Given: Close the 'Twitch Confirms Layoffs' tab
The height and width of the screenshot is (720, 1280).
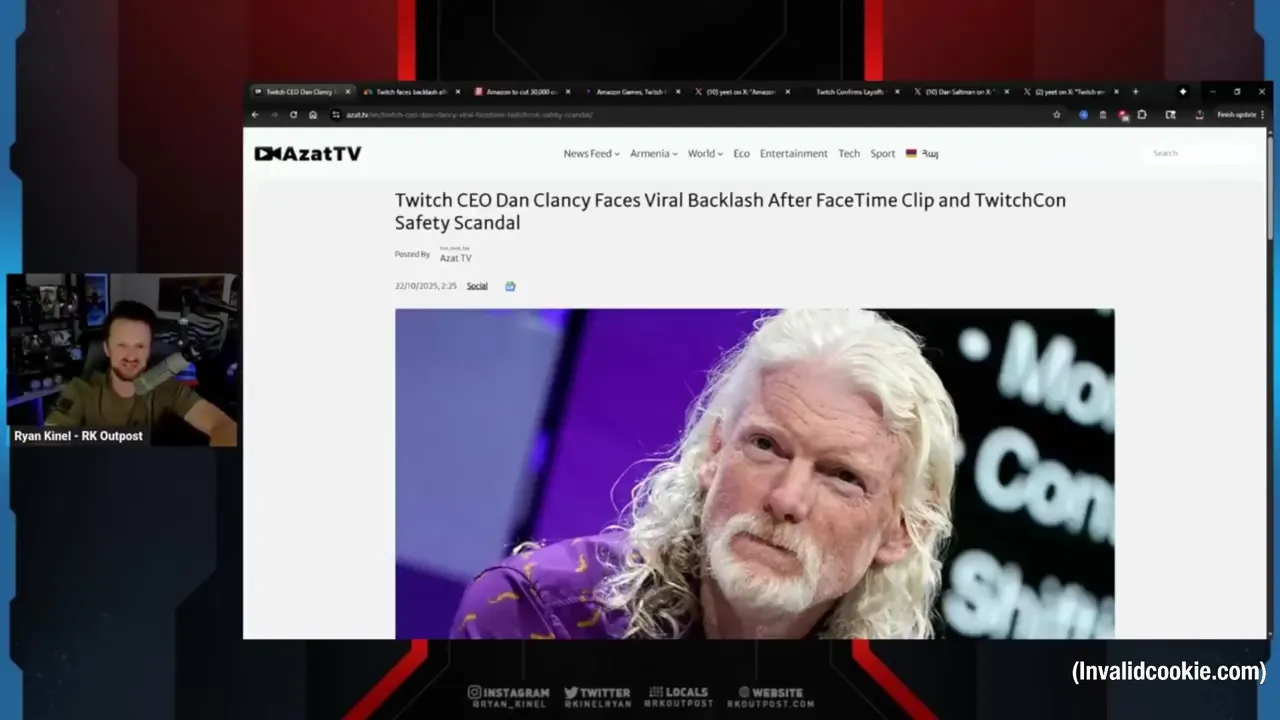Looking at the screenshot, I should pos(897,92).
